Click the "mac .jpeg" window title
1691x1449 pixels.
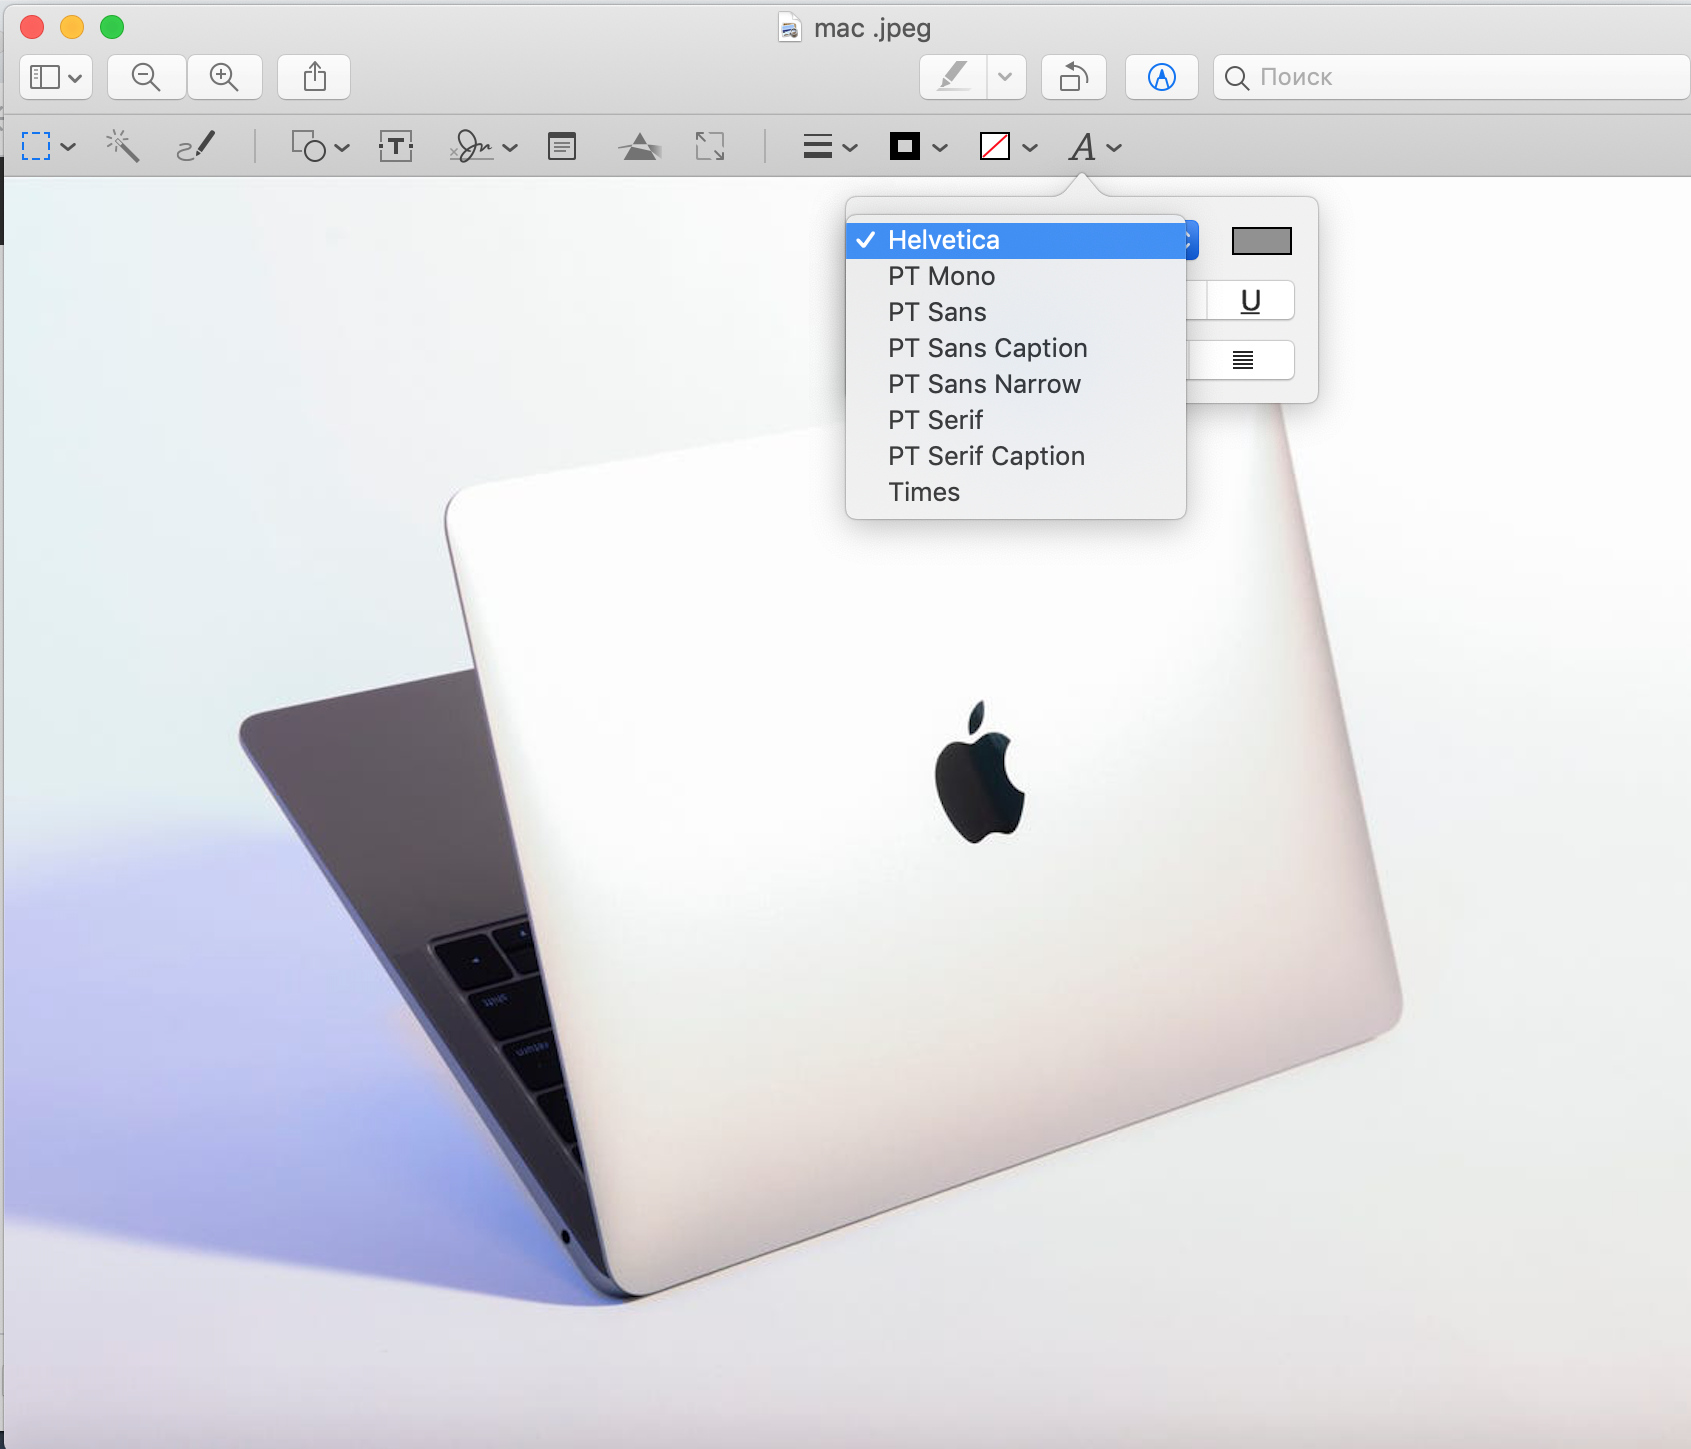(872, 28)
